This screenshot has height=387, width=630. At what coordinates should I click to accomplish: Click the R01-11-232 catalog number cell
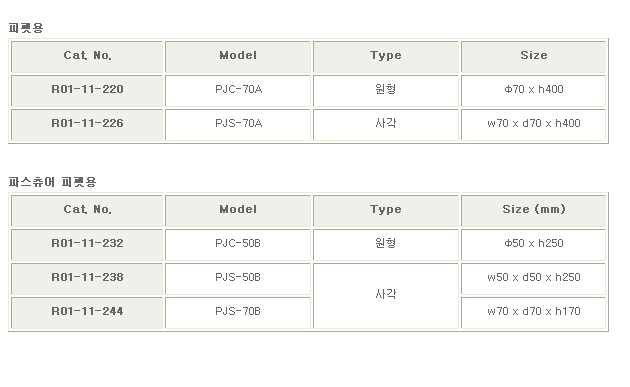coord(87,245)
